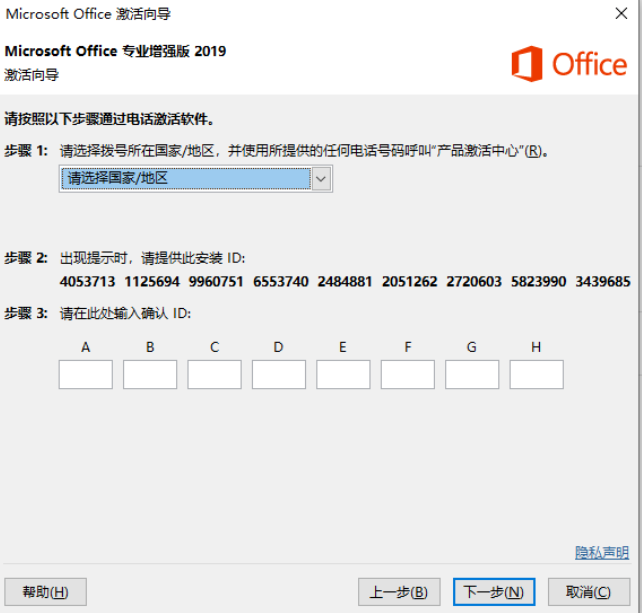Click installation ID group 1125694
The height and width of the screenshot is (613, 642).
click(152, 282)
